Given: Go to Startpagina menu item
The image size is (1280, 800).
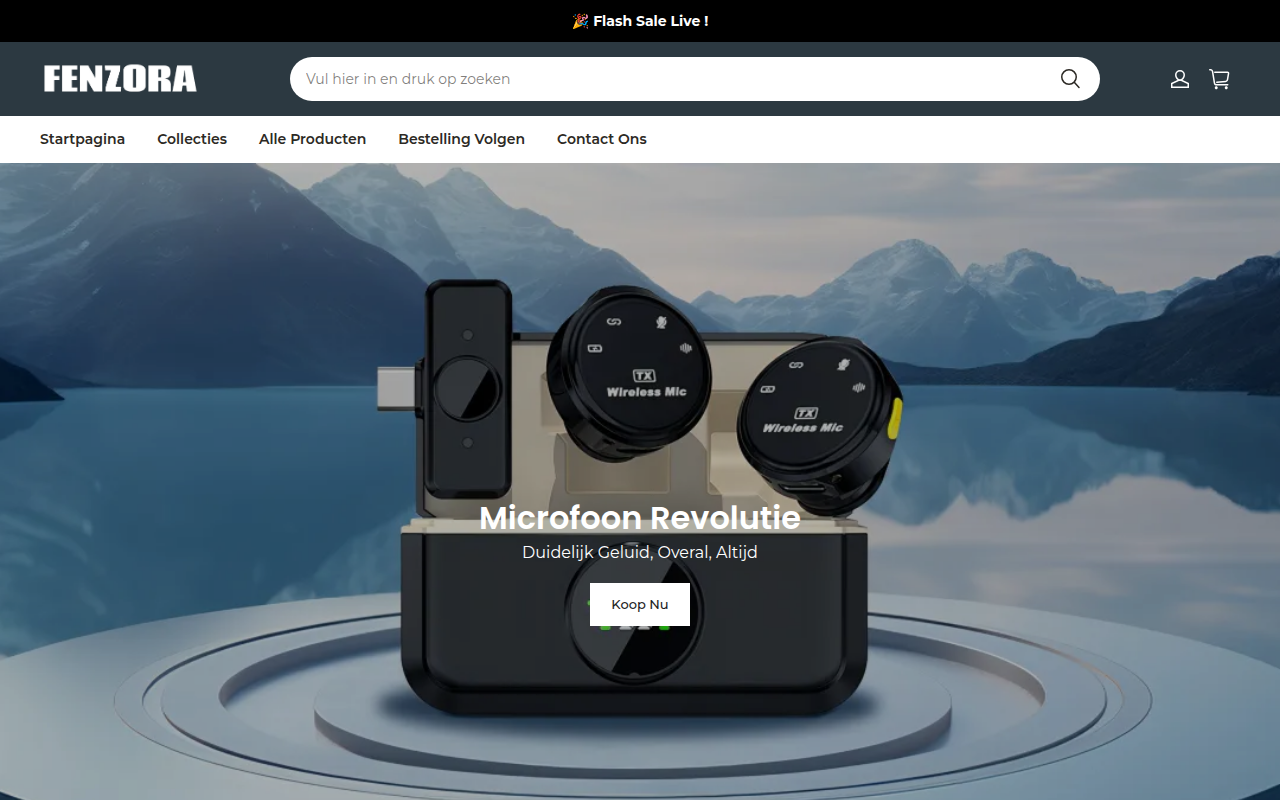Looking at the screenshot, I should click(82, 139).
